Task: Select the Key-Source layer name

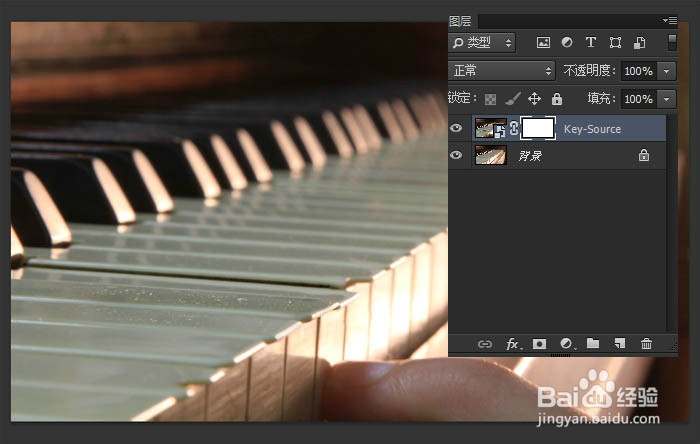Action: point(592,129)
